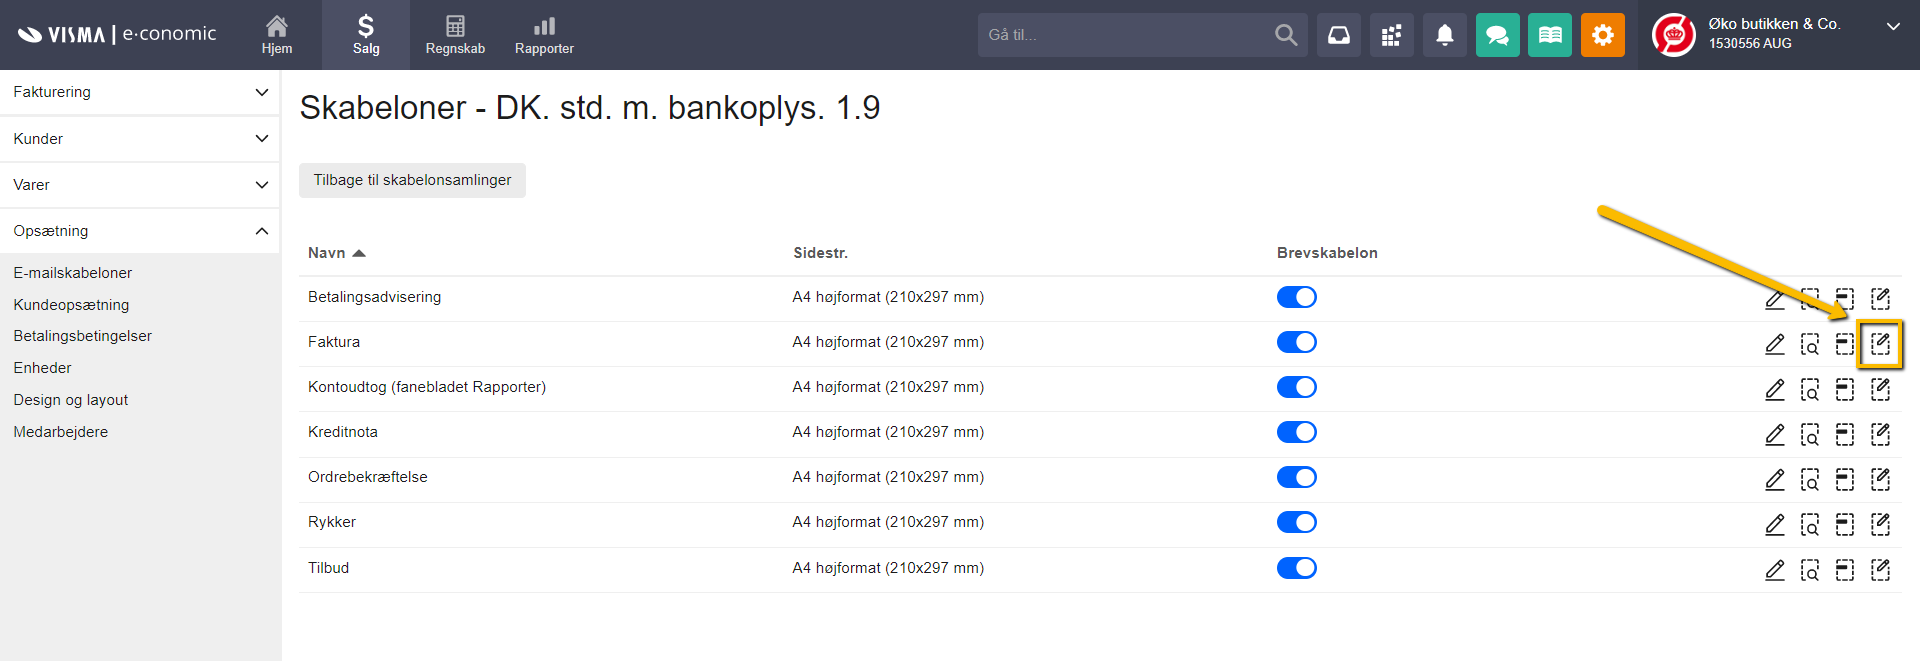
Task: Open the inbox tray icon in header
Action: 1338,35
